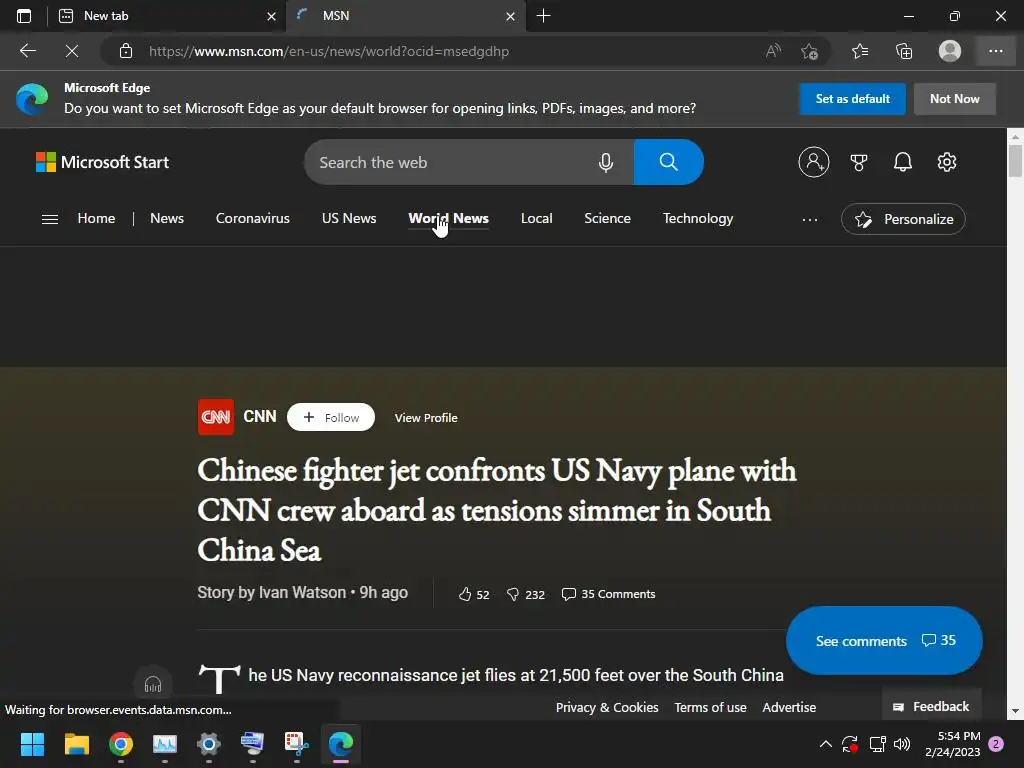The width and height of the screenshot is (1024, 768).
Task: Open Privacy & Cookies
Action: pos(607,707)
